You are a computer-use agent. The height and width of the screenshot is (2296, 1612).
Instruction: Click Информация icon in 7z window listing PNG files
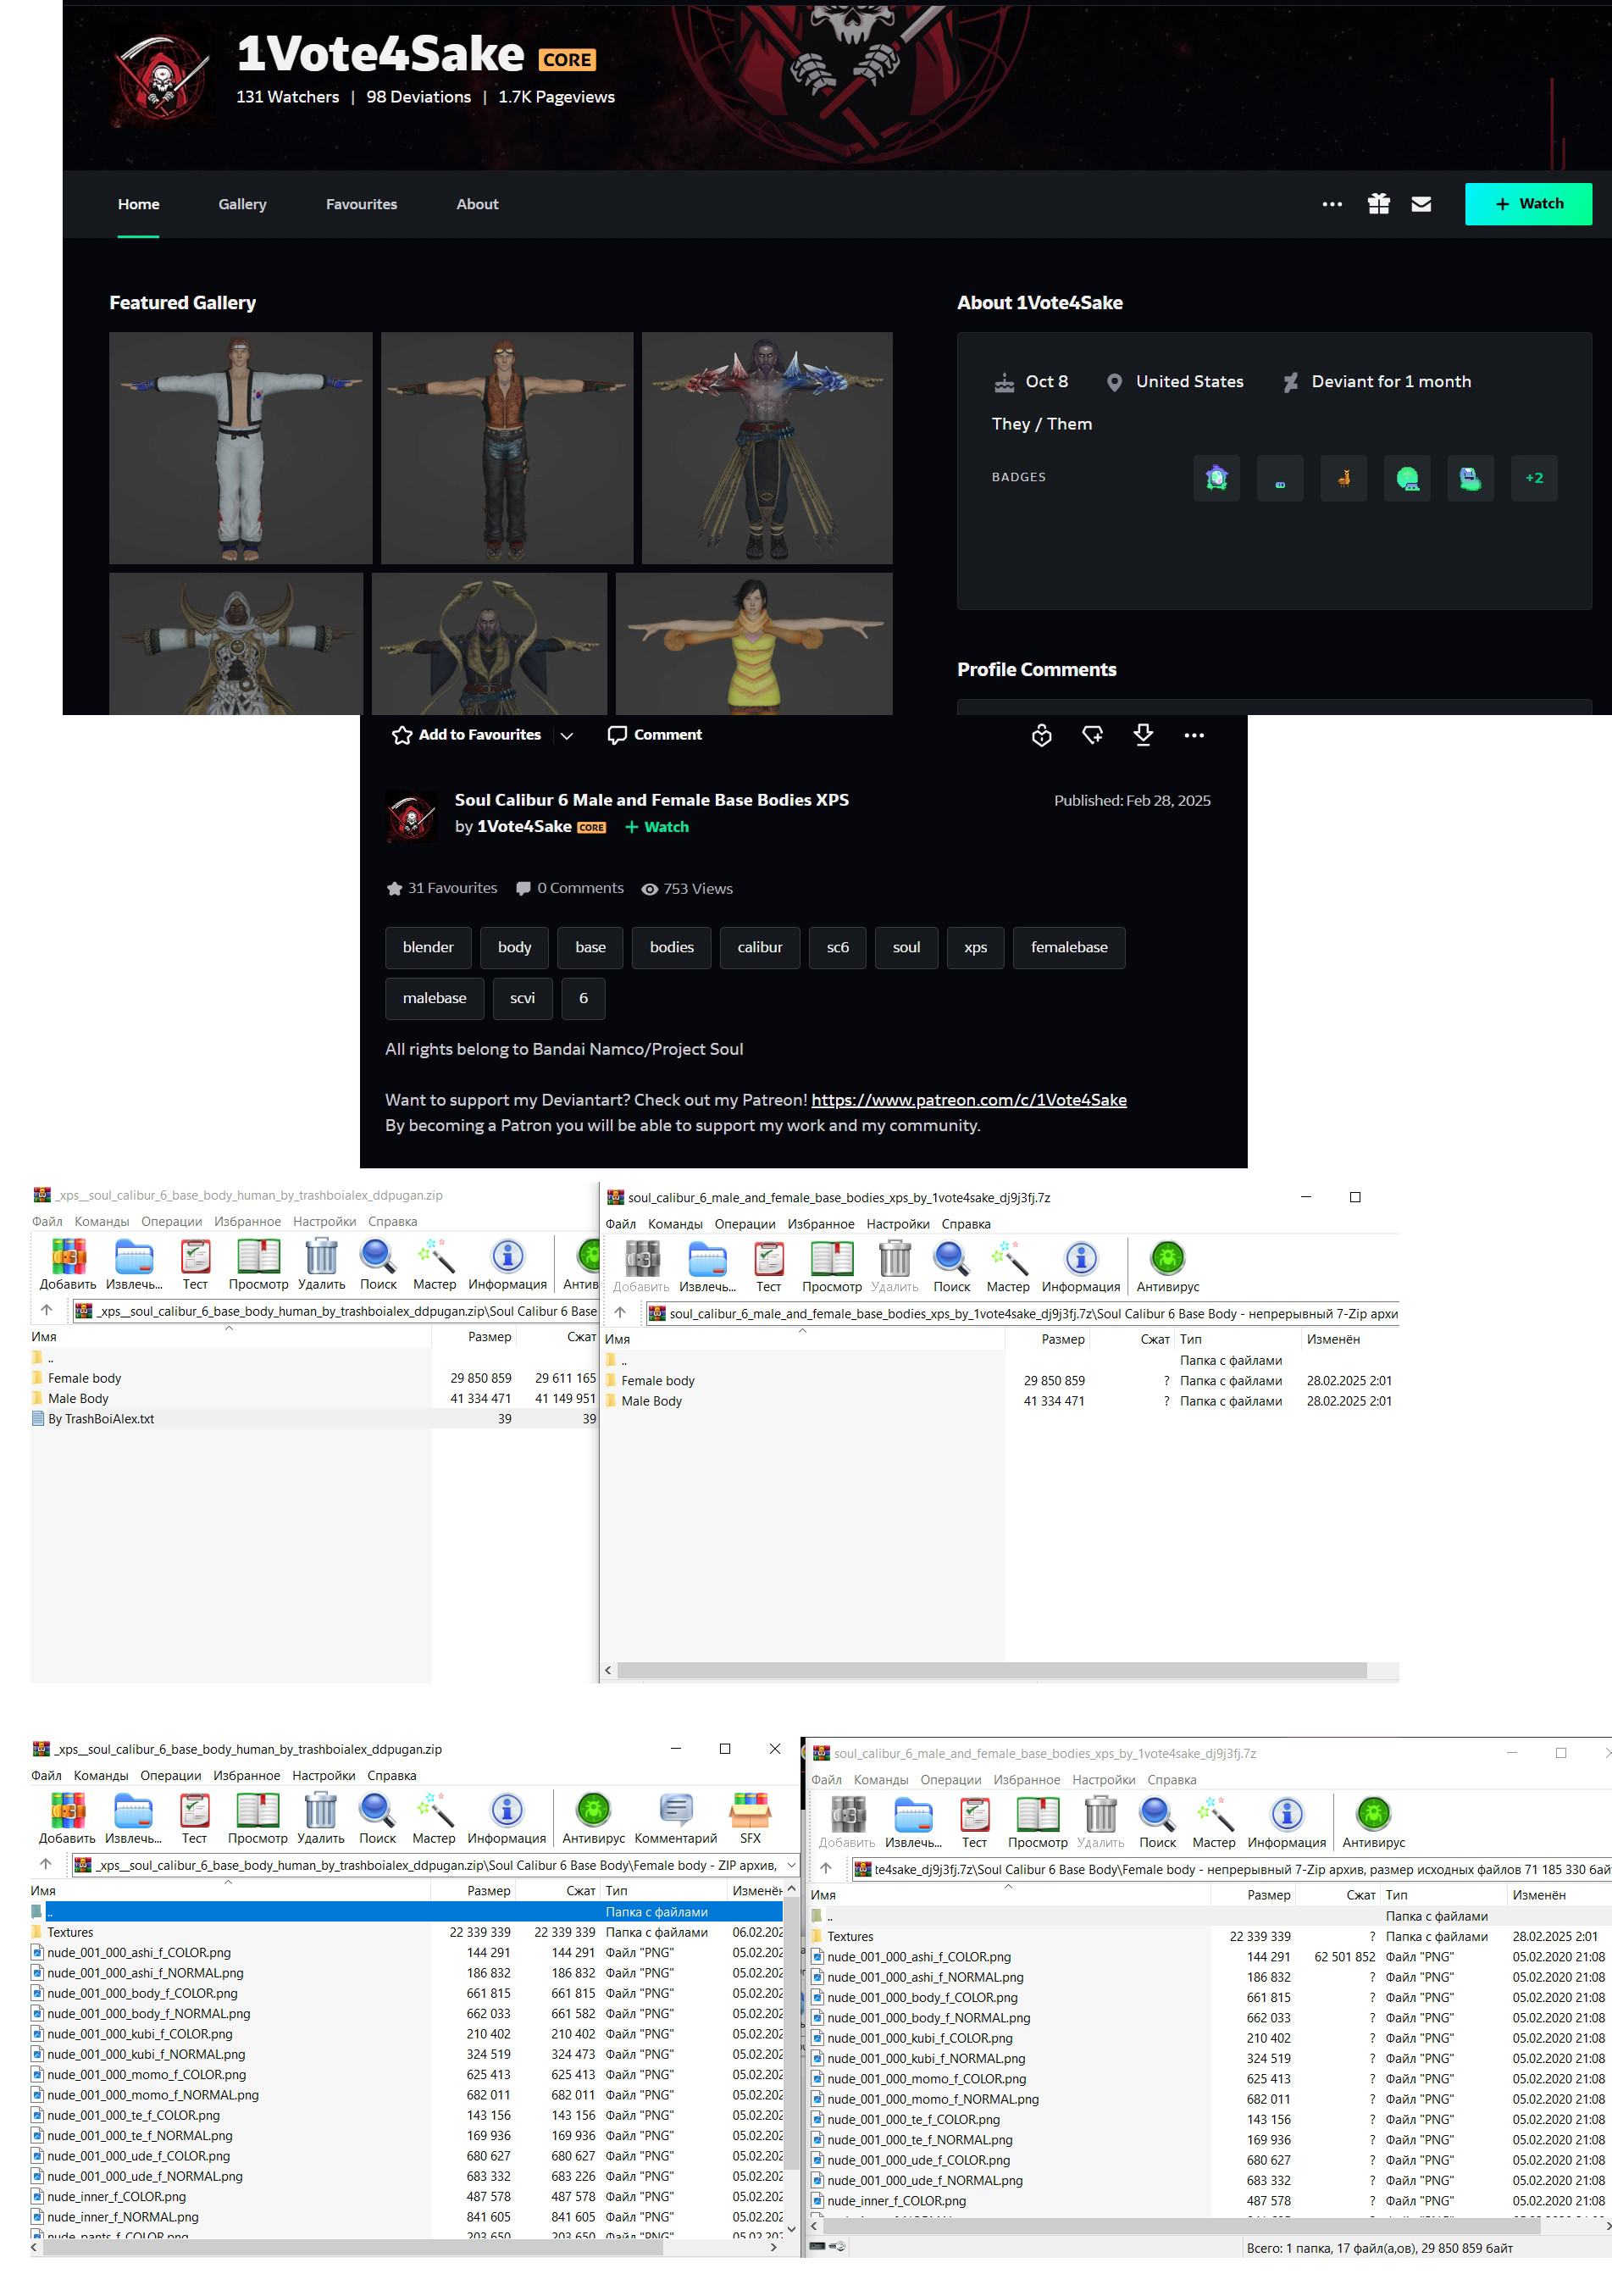[x=1286, y=1823]
